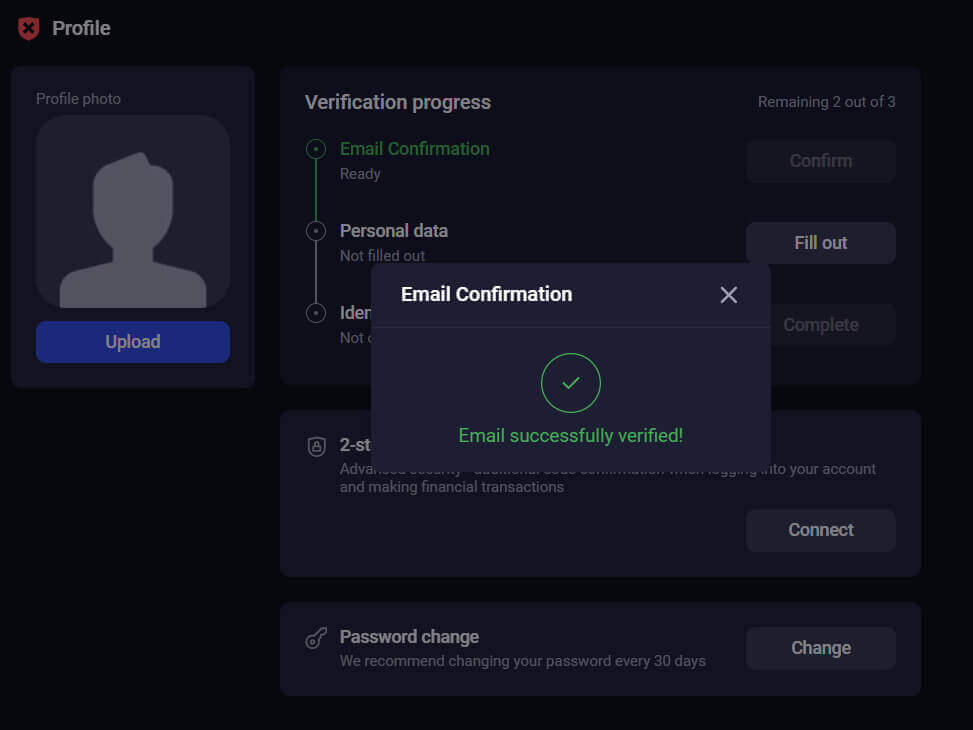The image size is (973, 730).
Task: Click the Complete verification button
Action: click(820, 325)
